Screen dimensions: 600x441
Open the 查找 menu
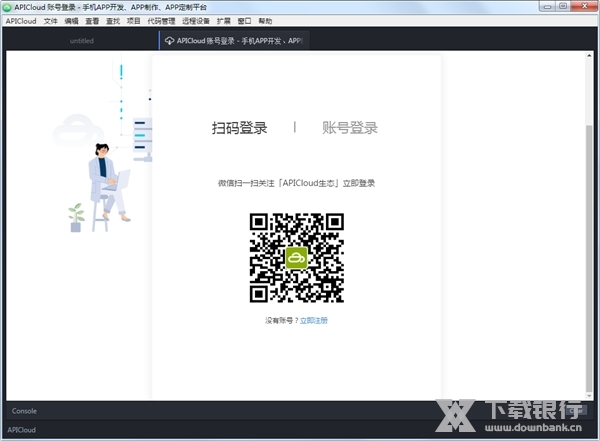pos(113,21)
